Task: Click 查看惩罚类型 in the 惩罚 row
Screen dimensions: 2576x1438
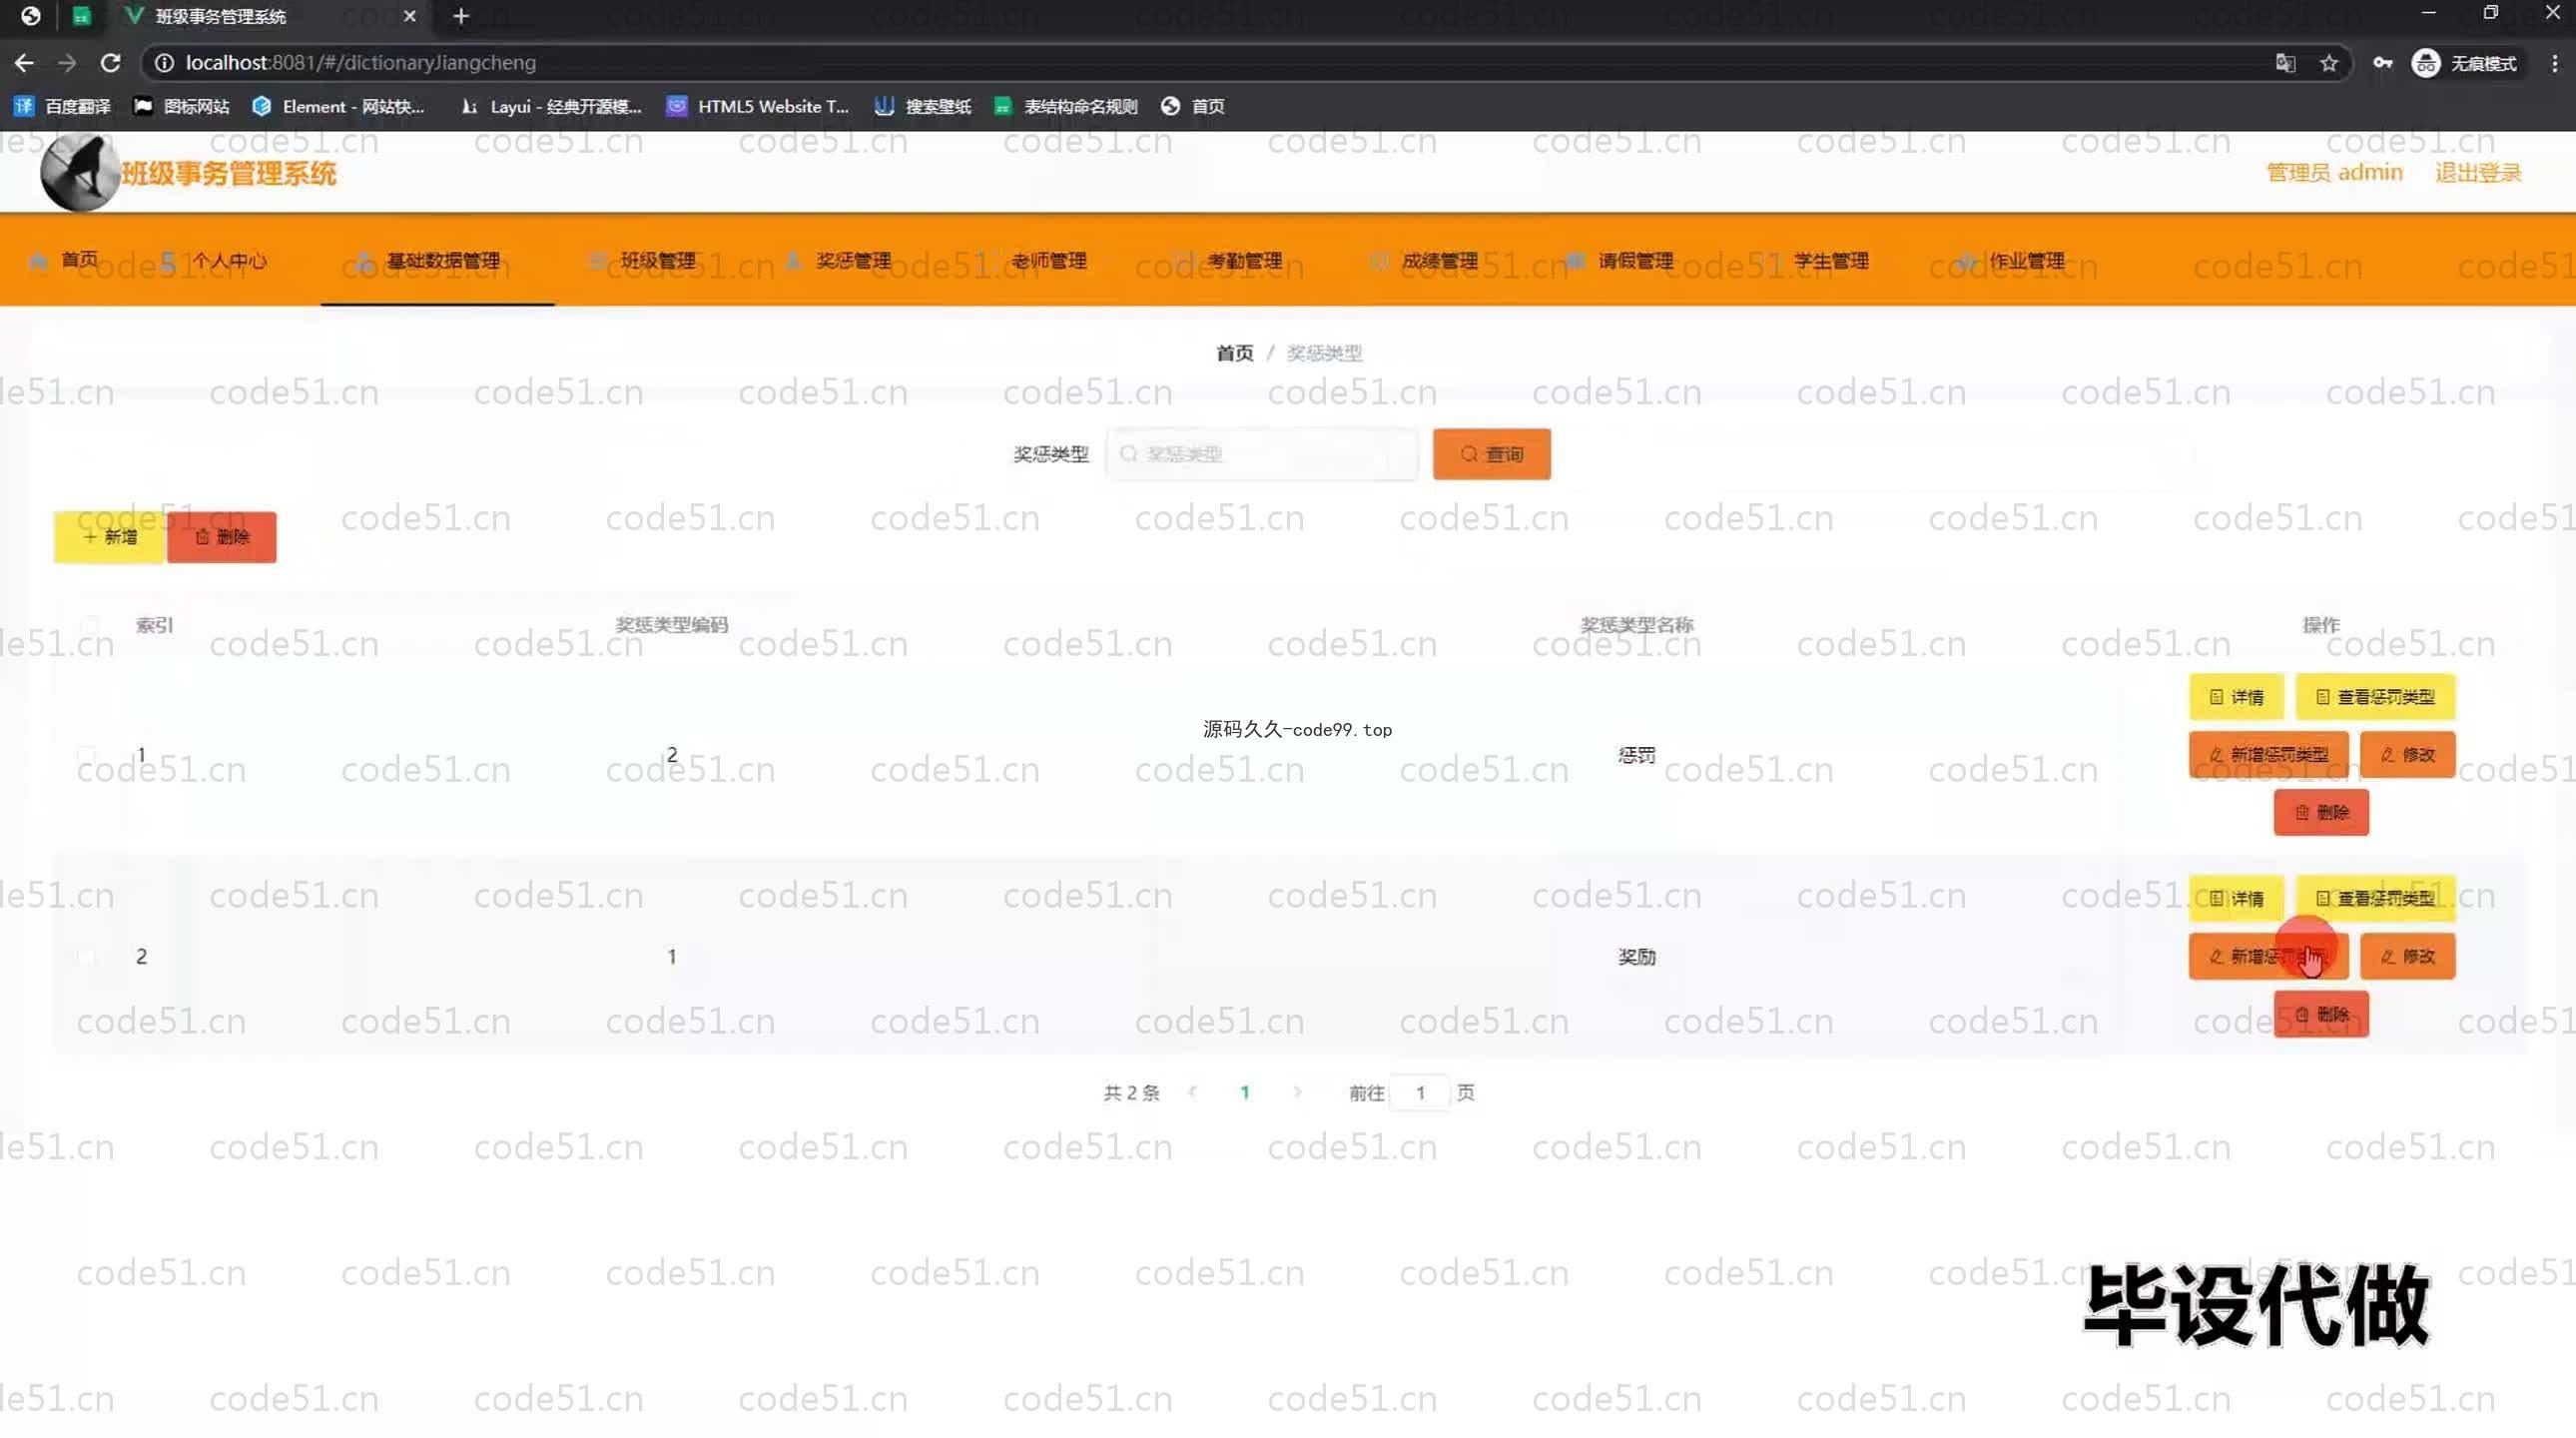Action: pos(2375,697)
